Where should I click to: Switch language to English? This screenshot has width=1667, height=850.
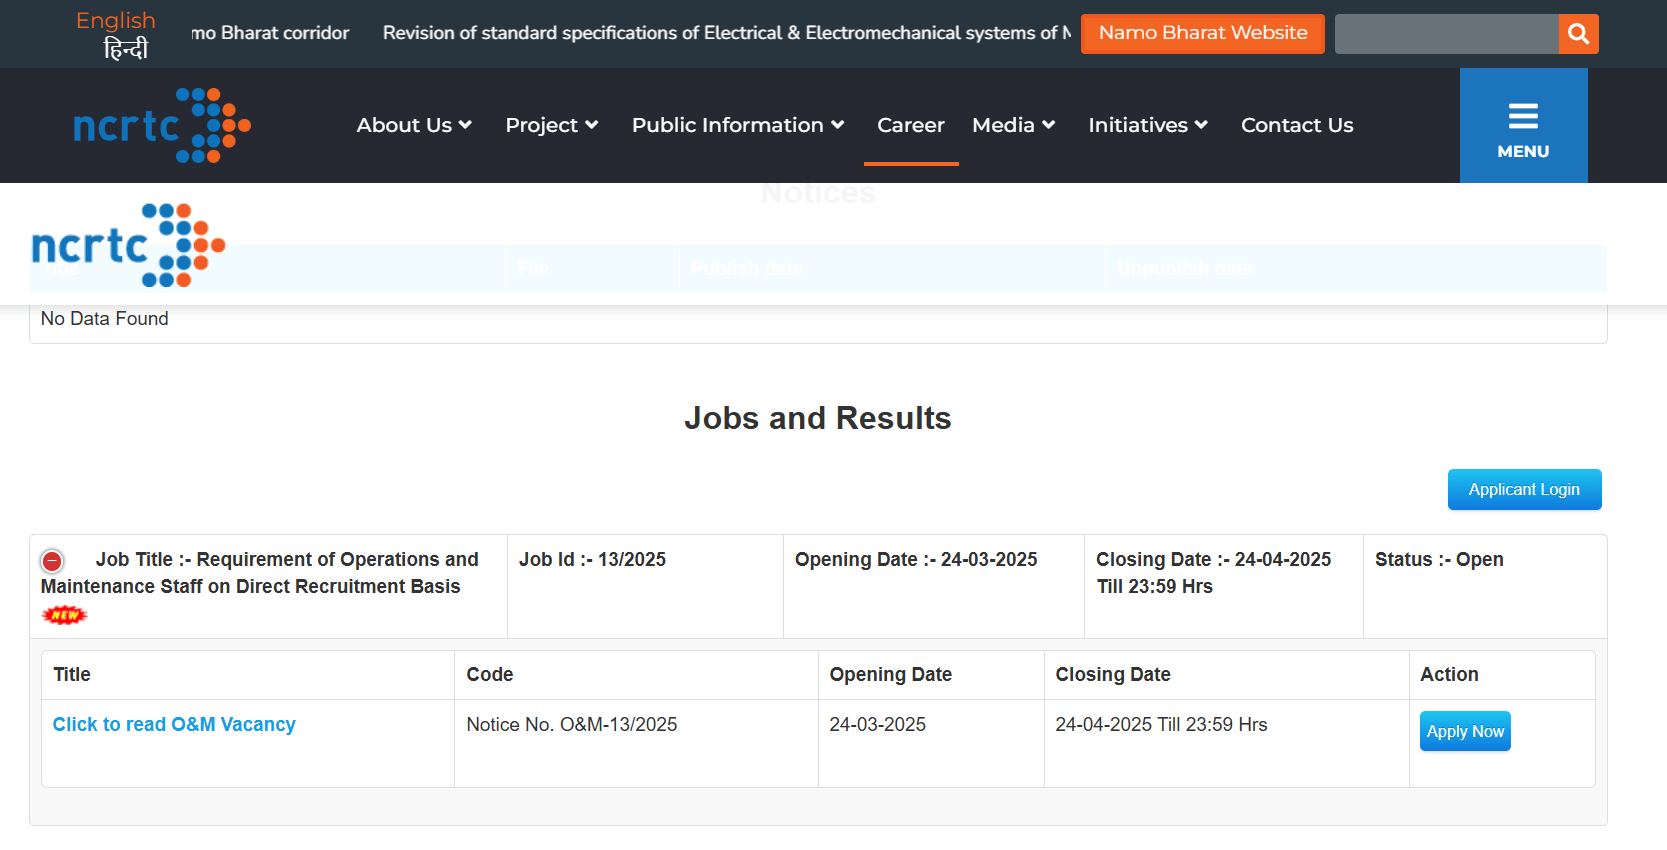(116, 21)
